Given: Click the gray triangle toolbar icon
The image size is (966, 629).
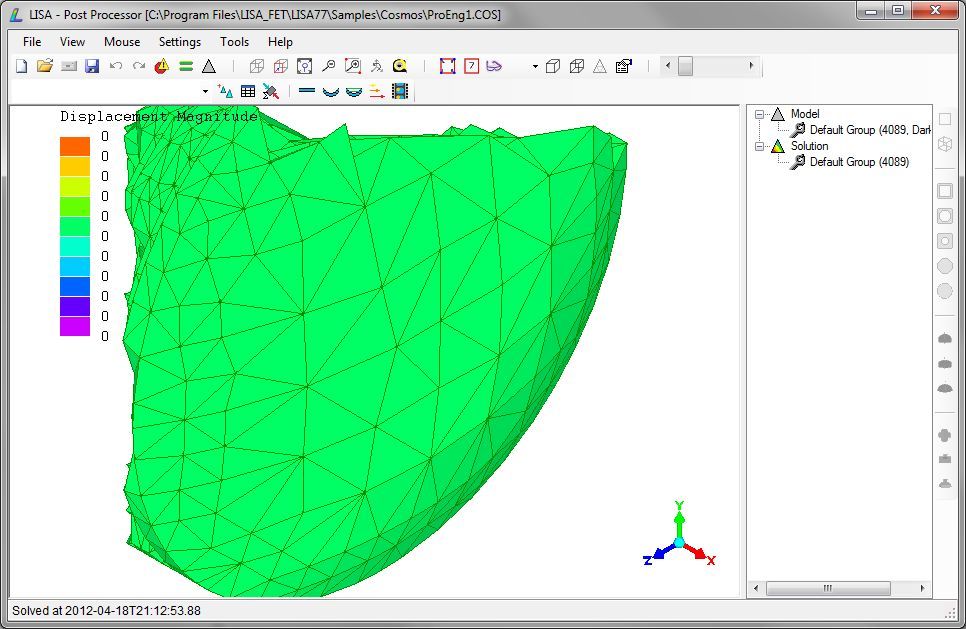Looking at the screenshot, I should point(209,66).
